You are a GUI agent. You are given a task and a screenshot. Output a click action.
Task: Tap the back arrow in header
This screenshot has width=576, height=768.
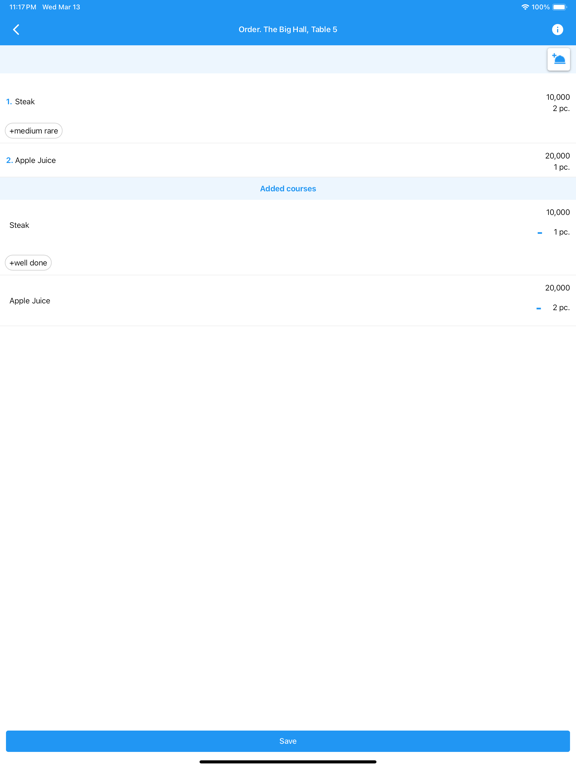pos(16,29)
